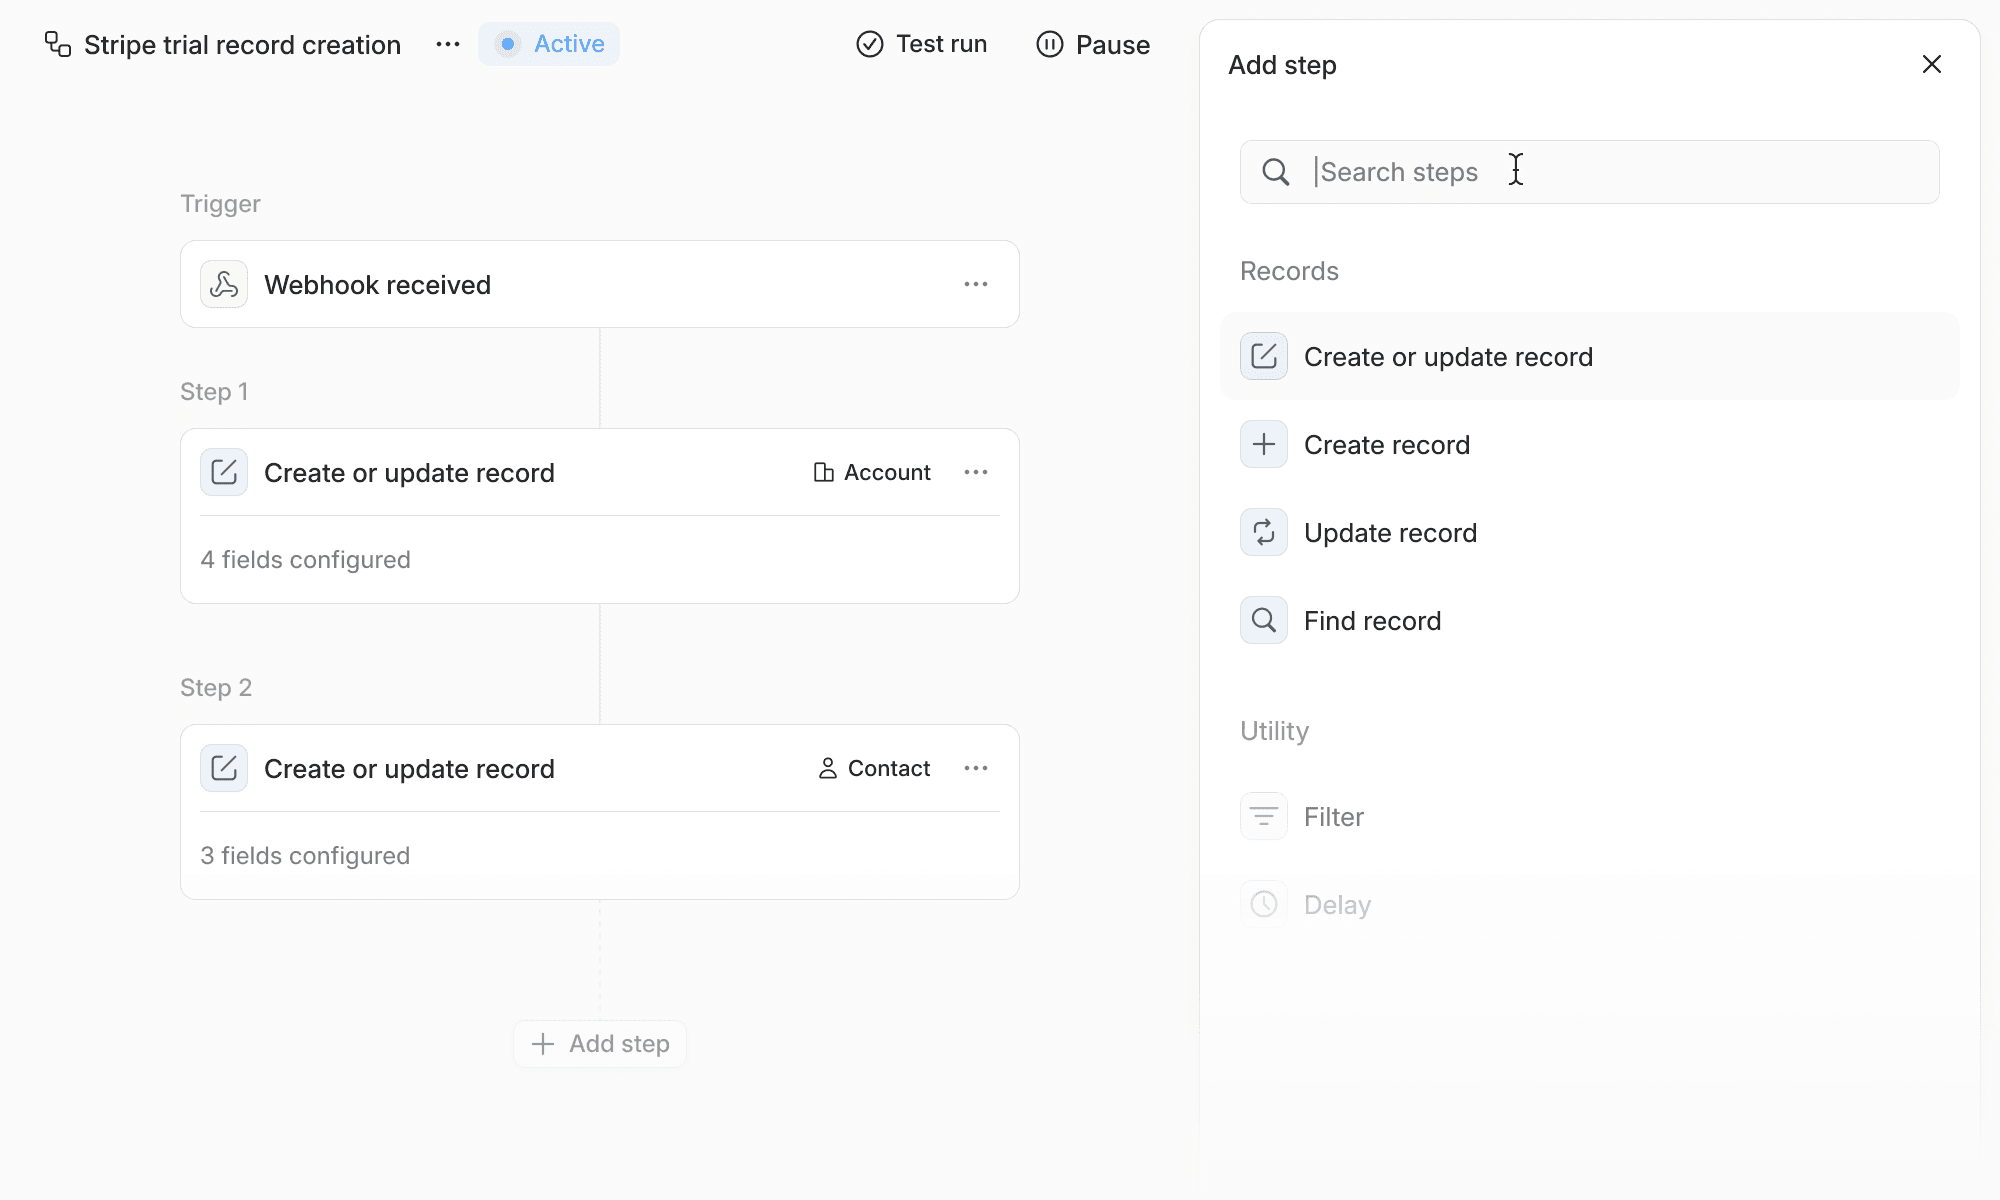Screen dimensions: 2000x1200
Task: Click the search magnifier in the steps field
Action: click(1275, 172)
